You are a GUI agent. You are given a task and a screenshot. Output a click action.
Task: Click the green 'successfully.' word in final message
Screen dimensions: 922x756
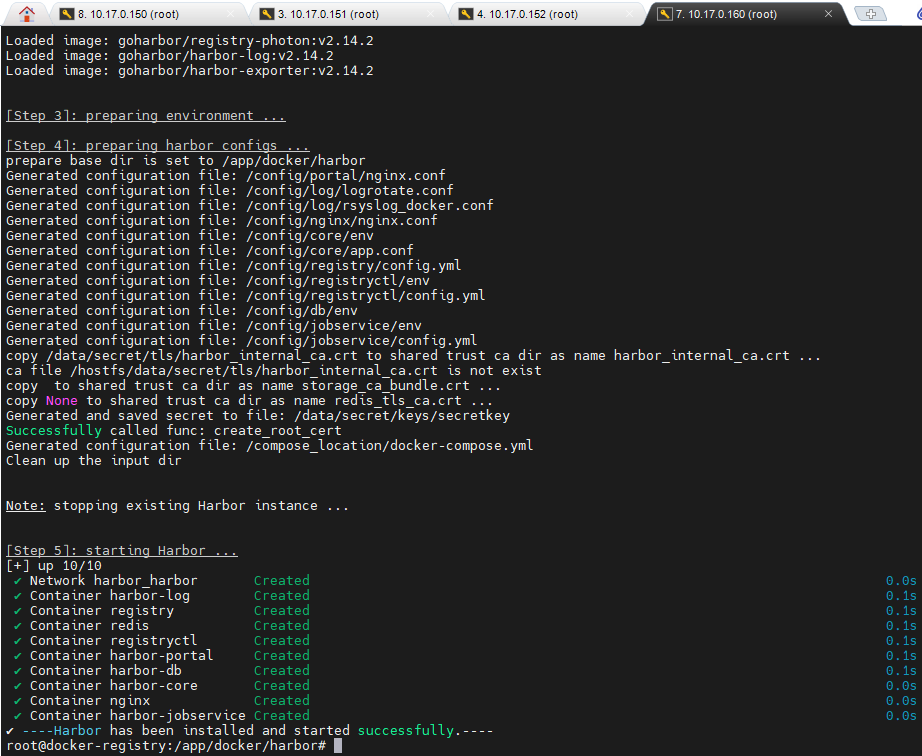pos(410,731)
